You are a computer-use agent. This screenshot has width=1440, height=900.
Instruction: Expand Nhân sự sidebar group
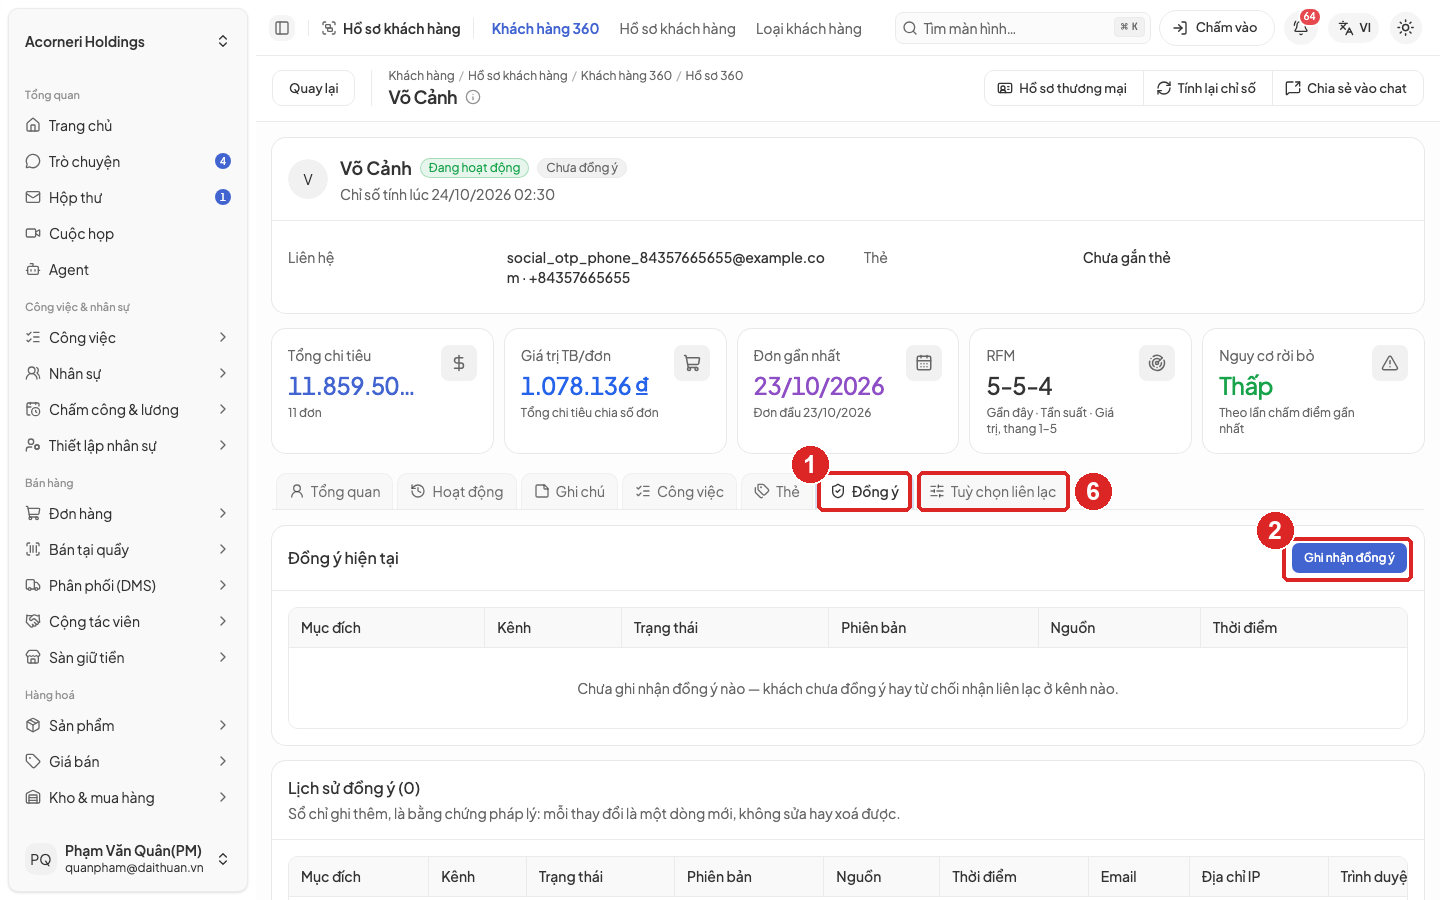(x=128, y=374)
